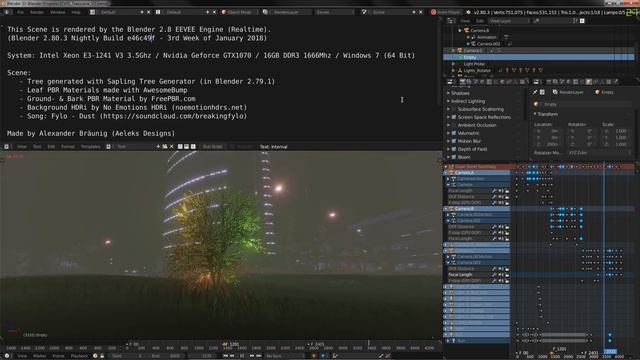Viewport: 640px width, 360px height.
Task: Click the F_1201 marker in timeline
Action: tap(231, 344)
